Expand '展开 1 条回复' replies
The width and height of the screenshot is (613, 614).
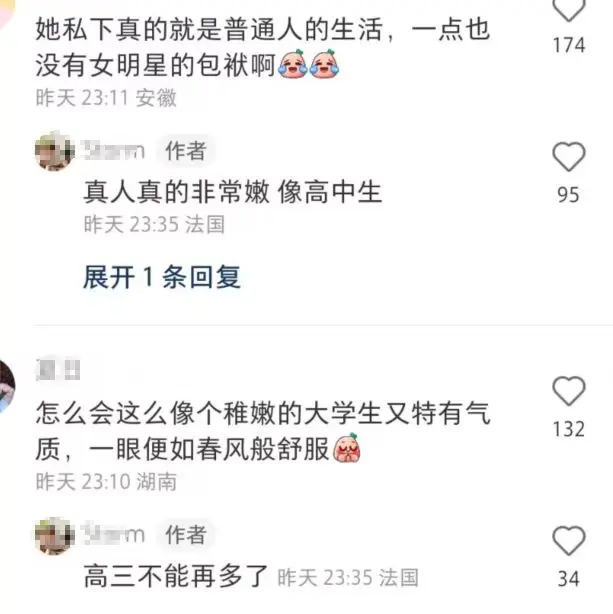pos(162,277)
